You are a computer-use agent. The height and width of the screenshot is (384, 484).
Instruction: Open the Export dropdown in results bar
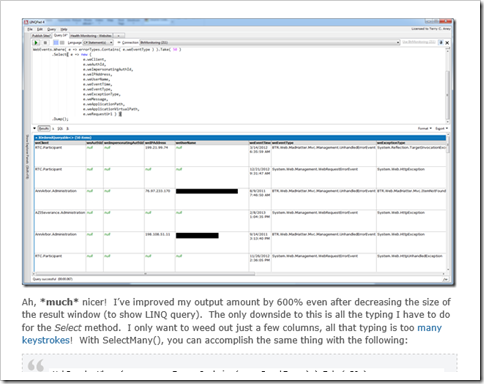441,129
